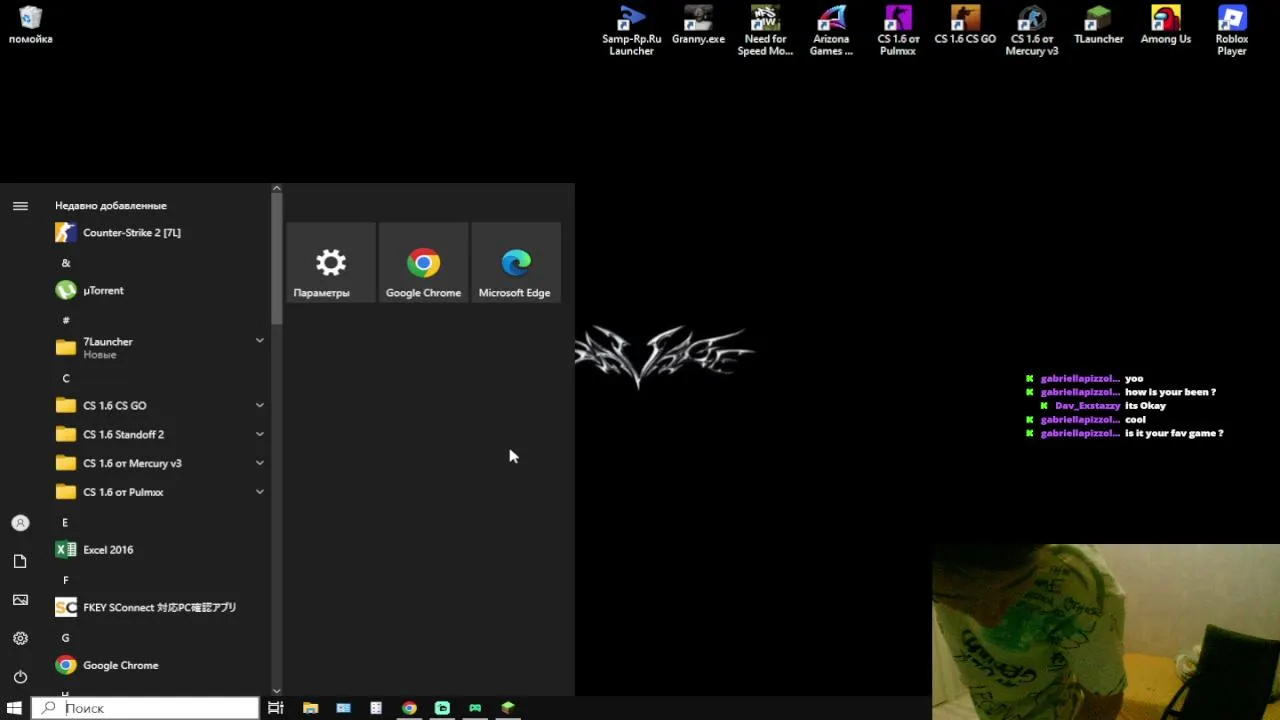The width and height of the screenshot is (1280, 720).
Task: Open CS 1.6 от Mercury v3 desktop shortcut
Action: (1031, 31)
